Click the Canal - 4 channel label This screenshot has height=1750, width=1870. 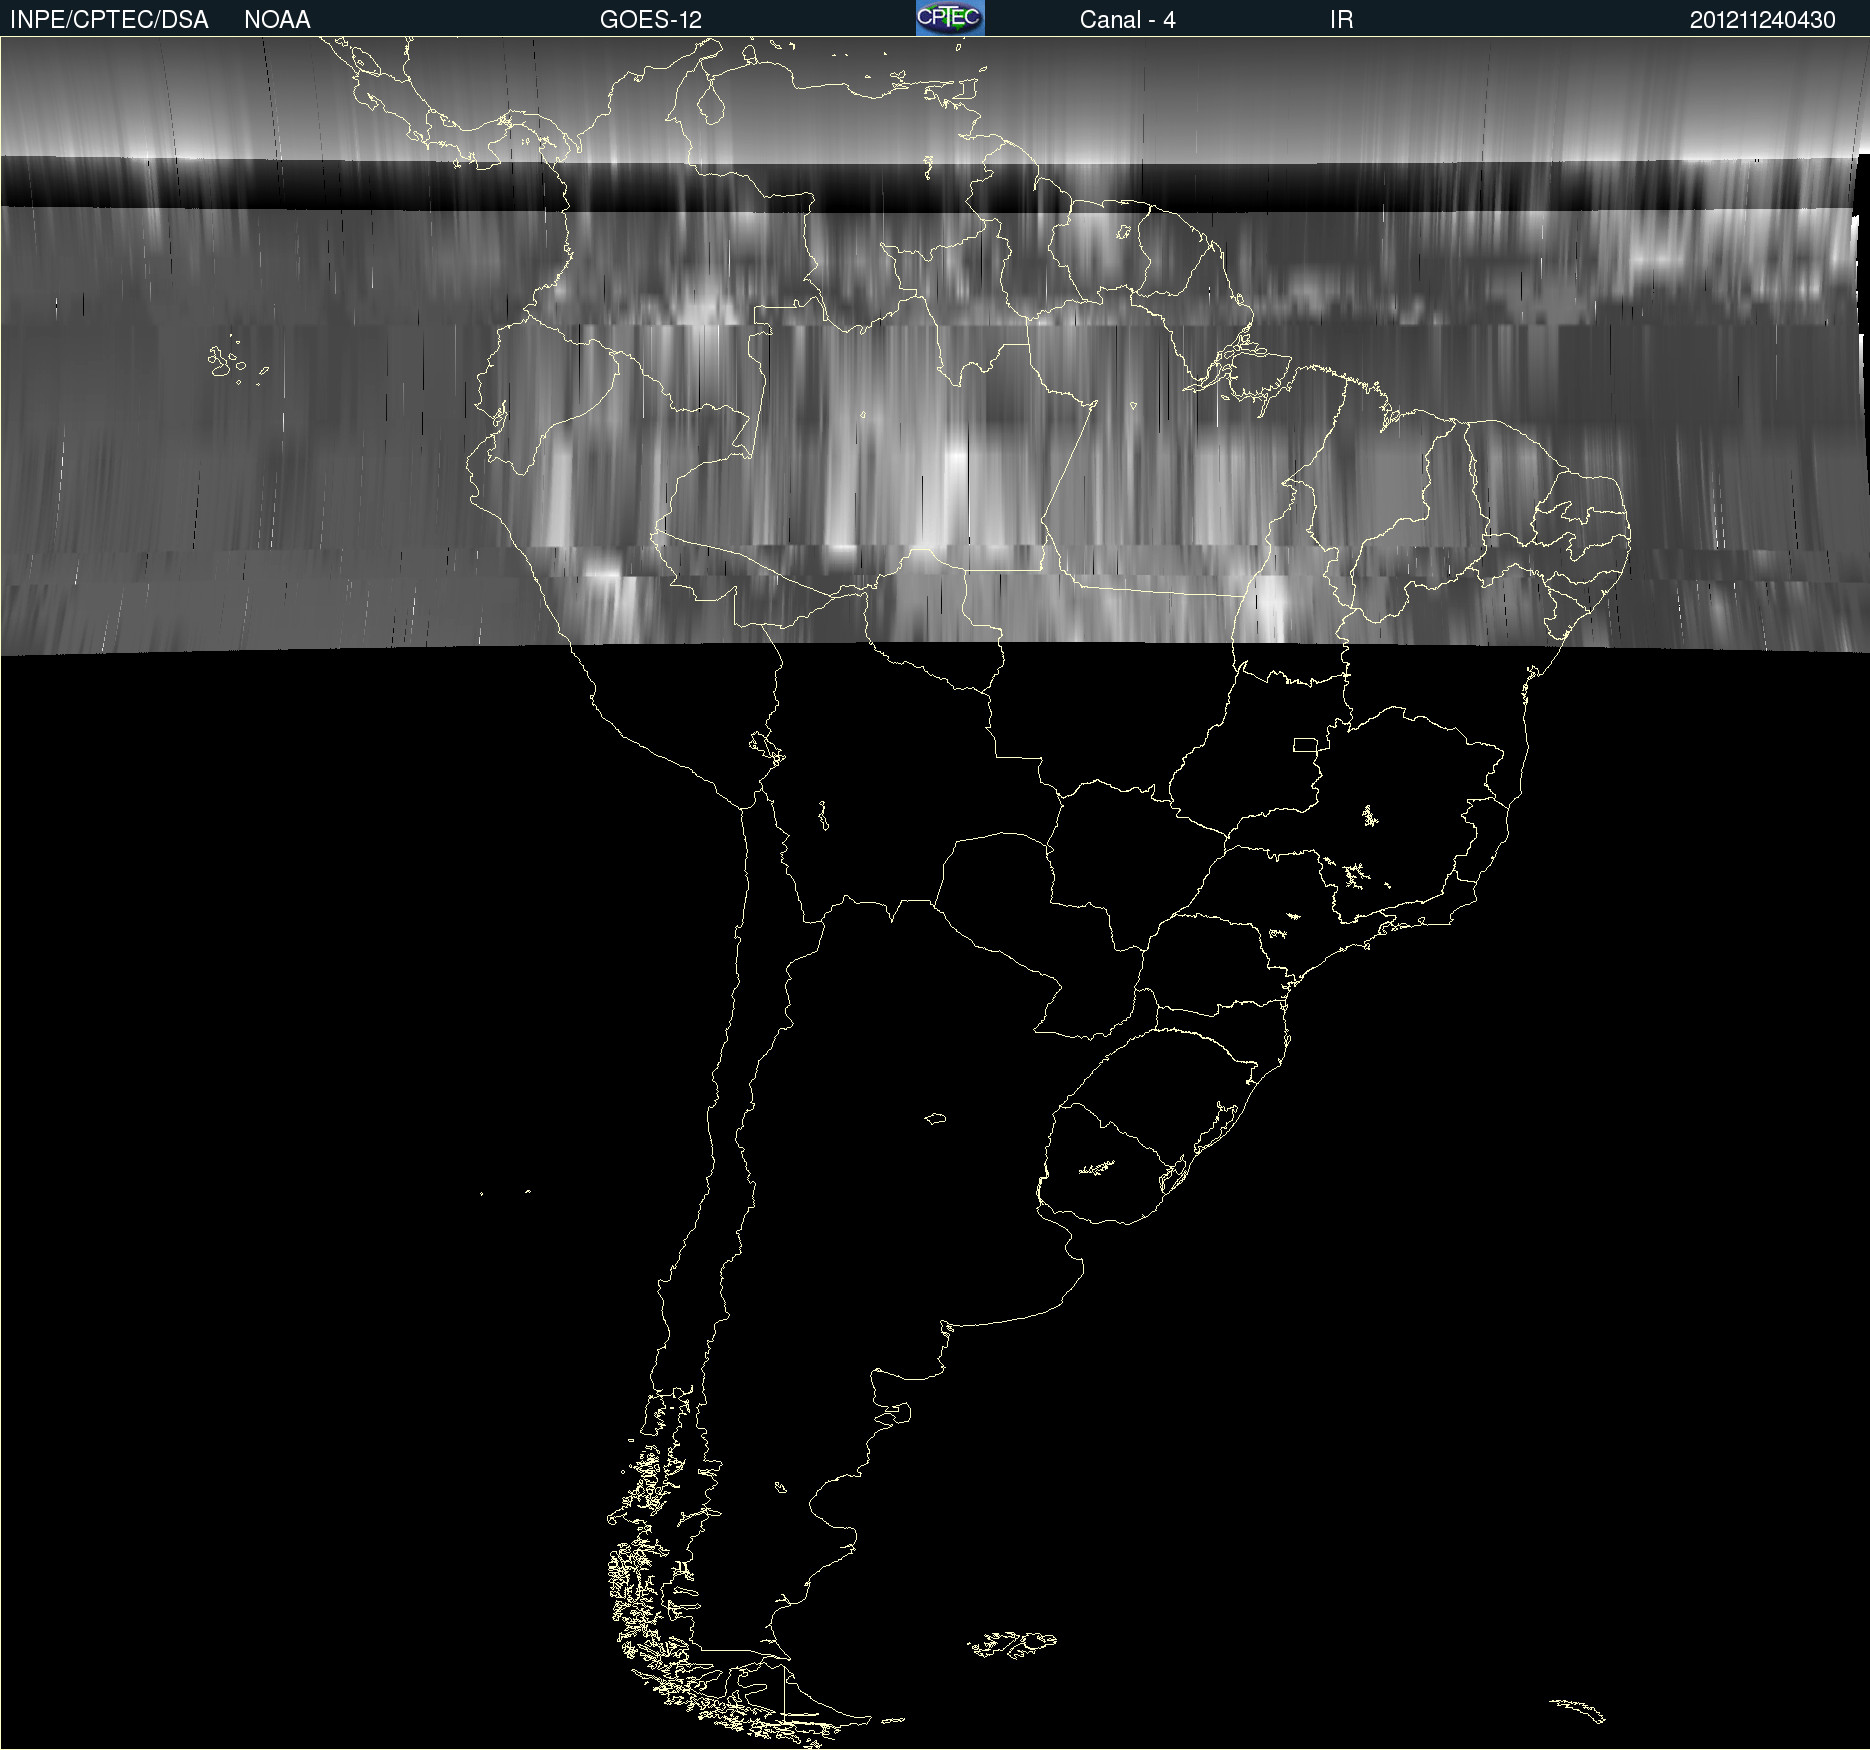pyautogui.click(x=1127, y=20)
